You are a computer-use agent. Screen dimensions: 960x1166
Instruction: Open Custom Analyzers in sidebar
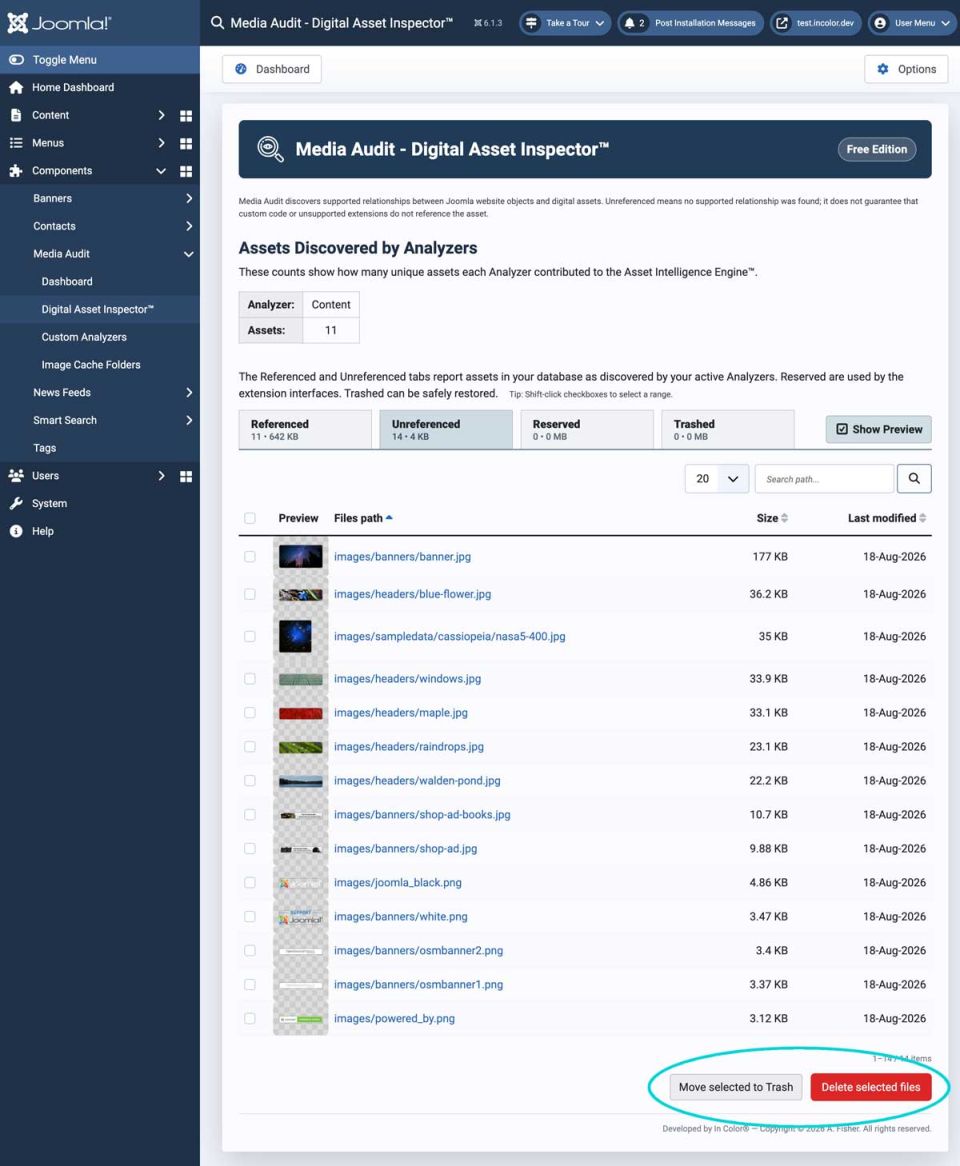pos(84,337)
